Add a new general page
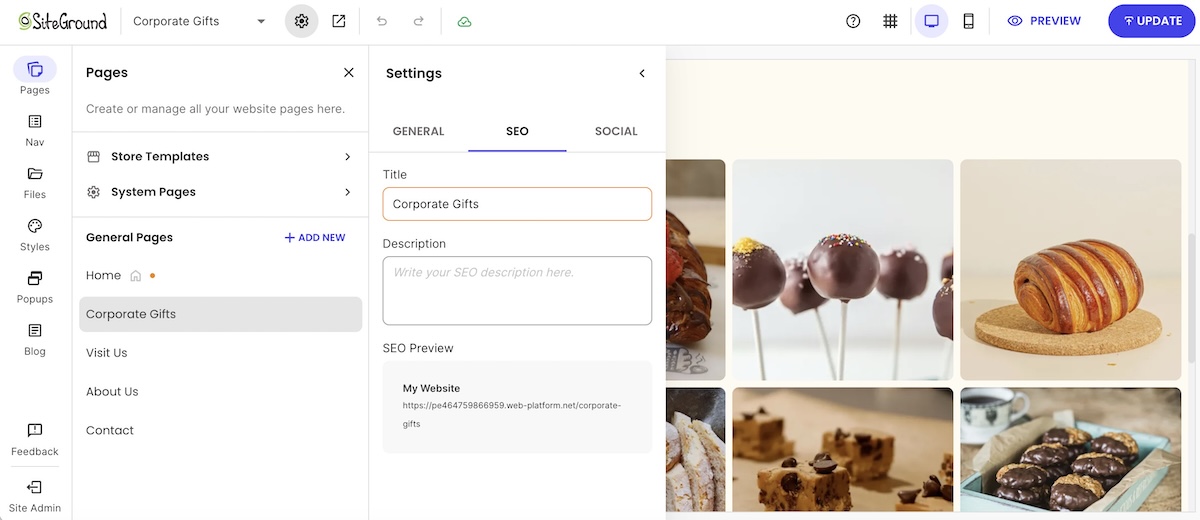1200x520 pixels. [x=315, y=238]
